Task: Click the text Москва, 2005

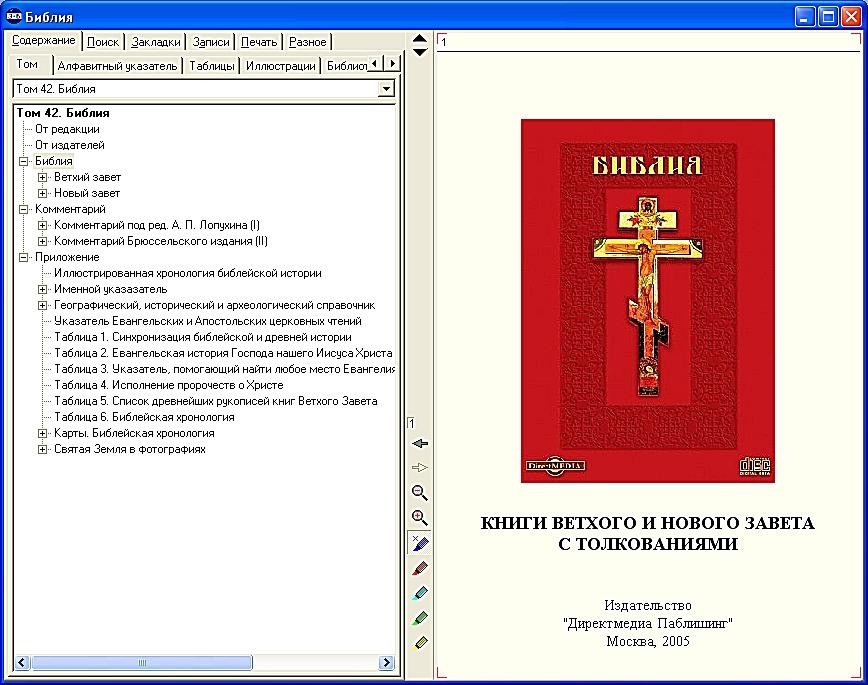Action: (x=648, y=641)
